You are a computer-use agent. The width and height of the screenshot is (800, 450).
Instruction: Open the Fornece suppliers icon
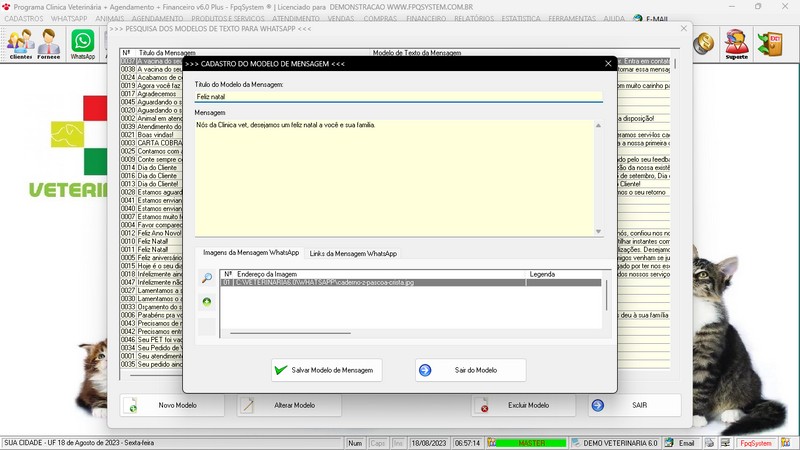pyautogui.click(x=49, y=43)
